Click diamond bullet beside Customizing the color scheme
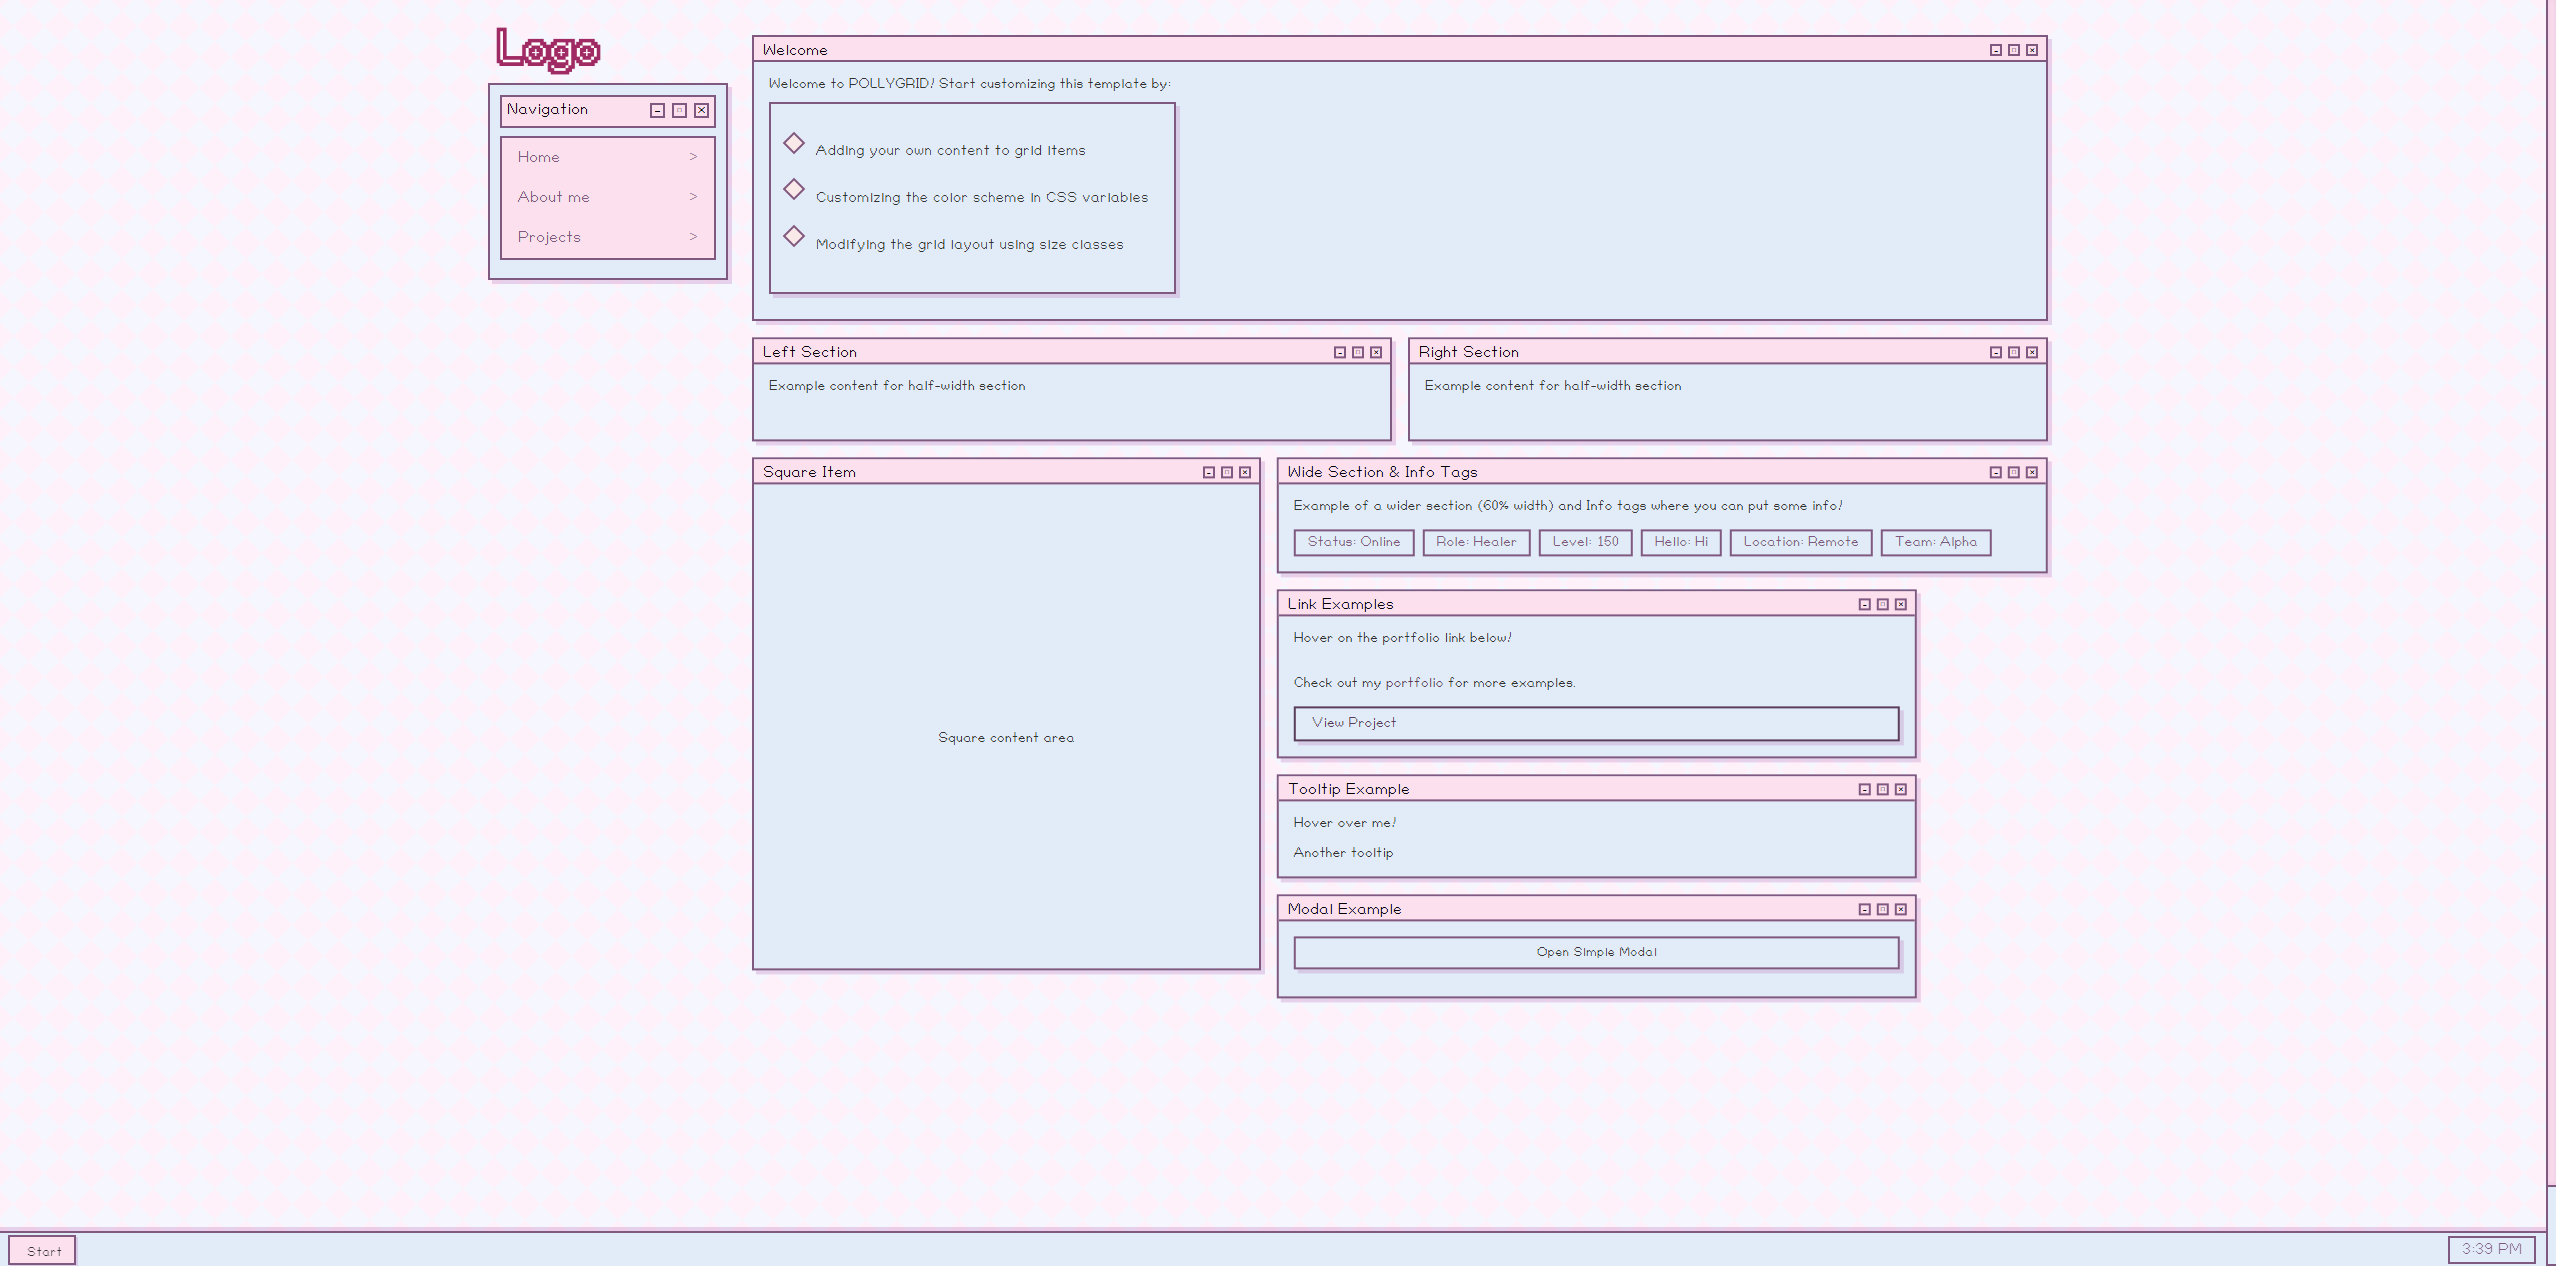 pos(794,189)
